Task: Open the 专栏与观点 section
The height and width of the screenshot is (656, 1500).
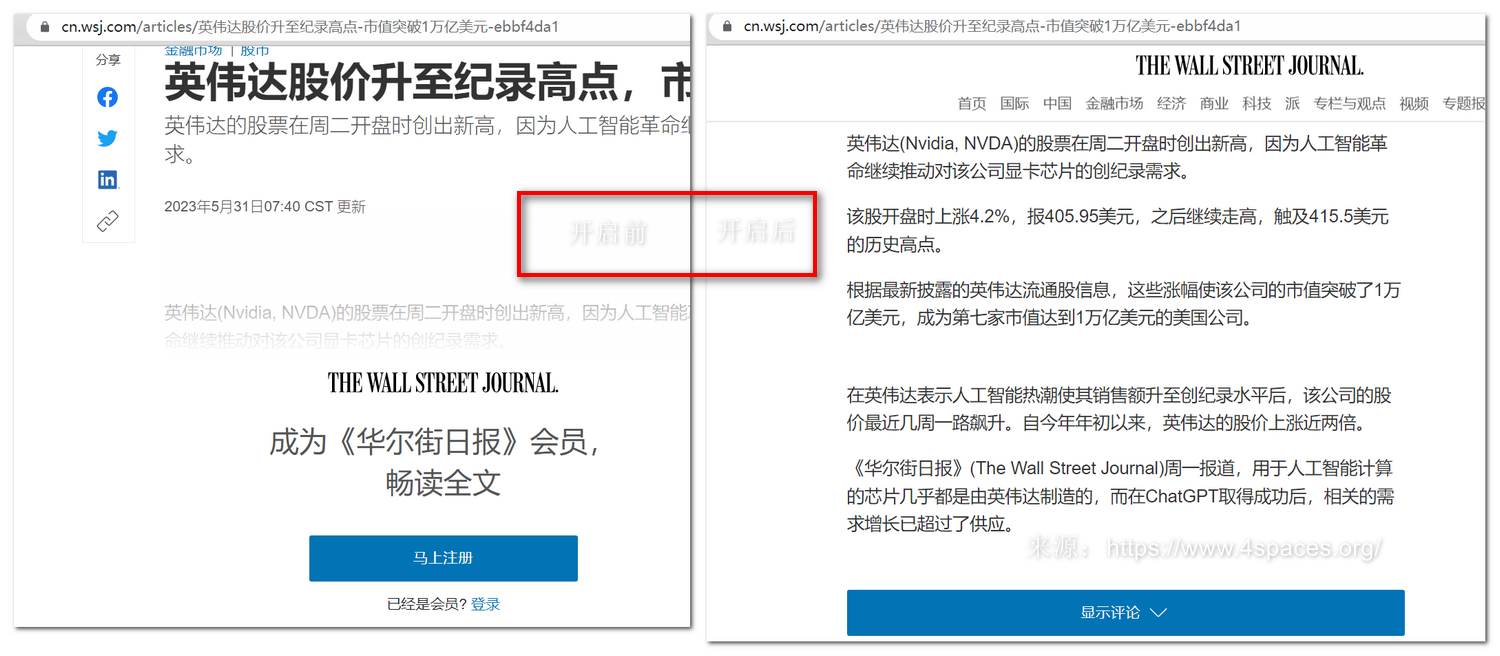Action: [x=1350, y=103]
